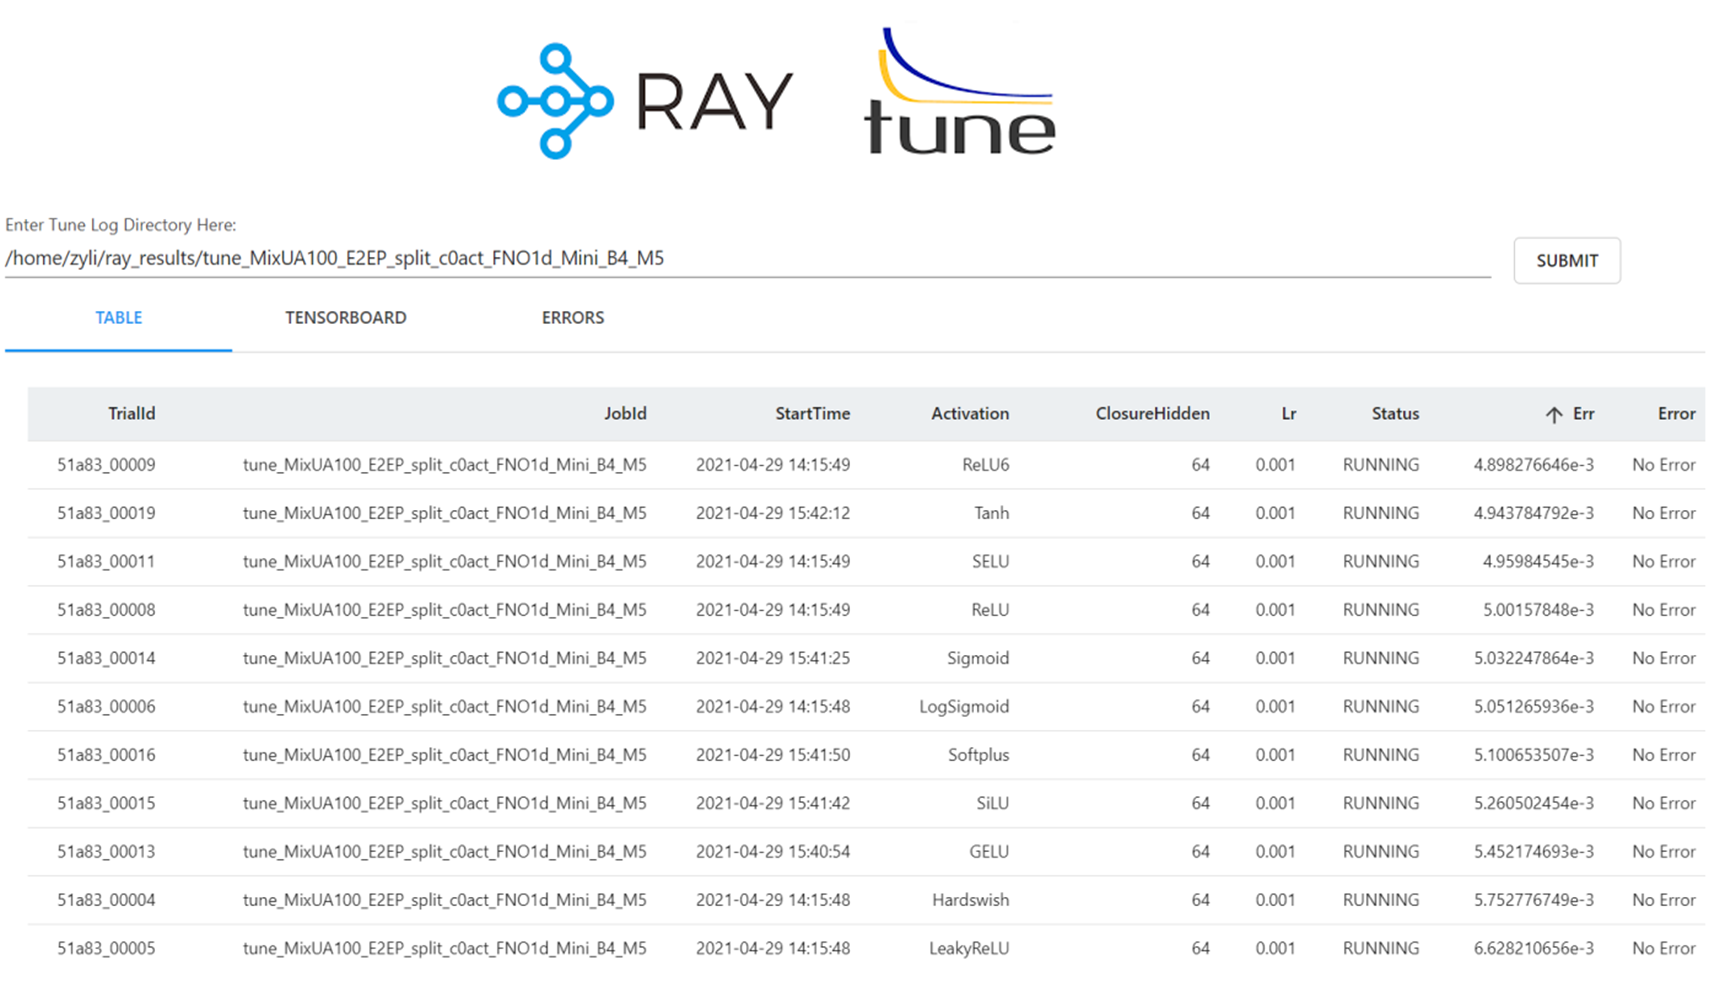Select trial ID 51a83_00013
The width and height of the screenshot is (1725, 982).
pos(106,852)
